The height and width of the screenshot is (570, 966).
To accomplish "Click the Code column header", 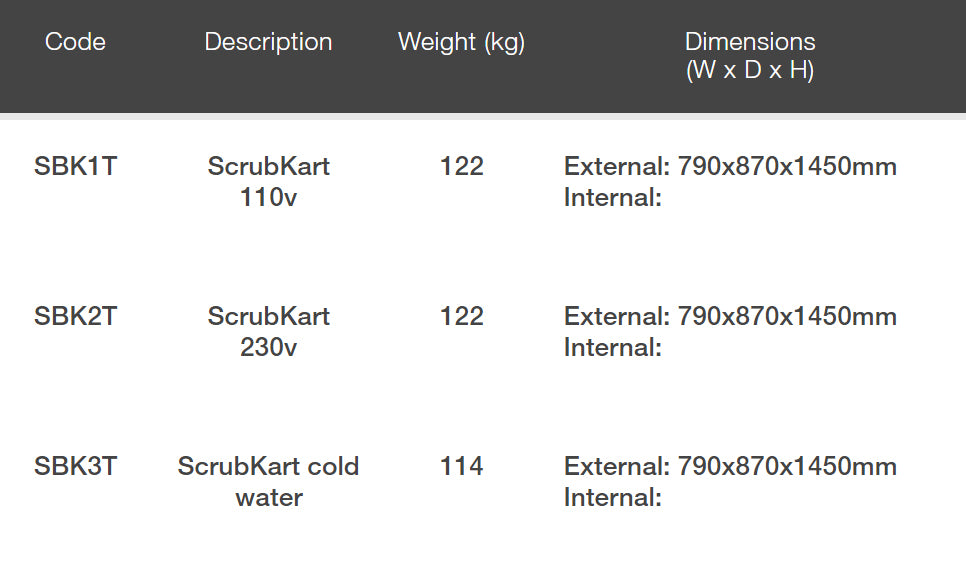I will coord(75,42).
